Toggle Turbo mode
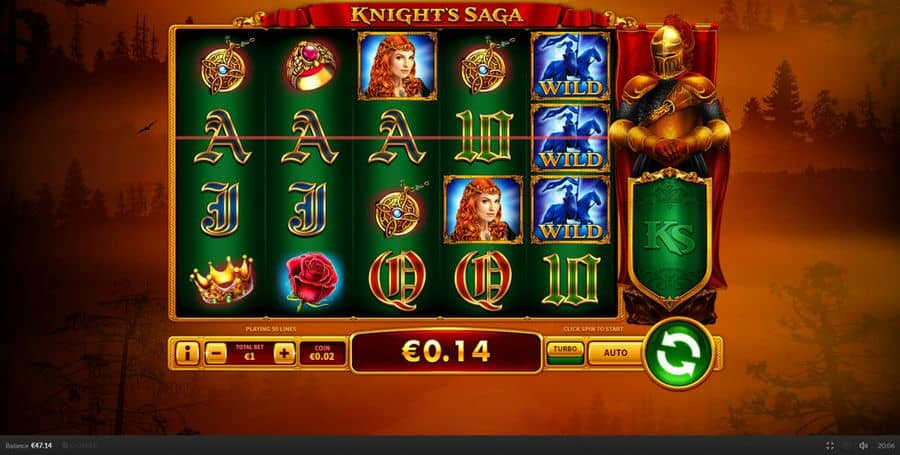This screenshot has width=900, height=455. [x=565, y=352]
